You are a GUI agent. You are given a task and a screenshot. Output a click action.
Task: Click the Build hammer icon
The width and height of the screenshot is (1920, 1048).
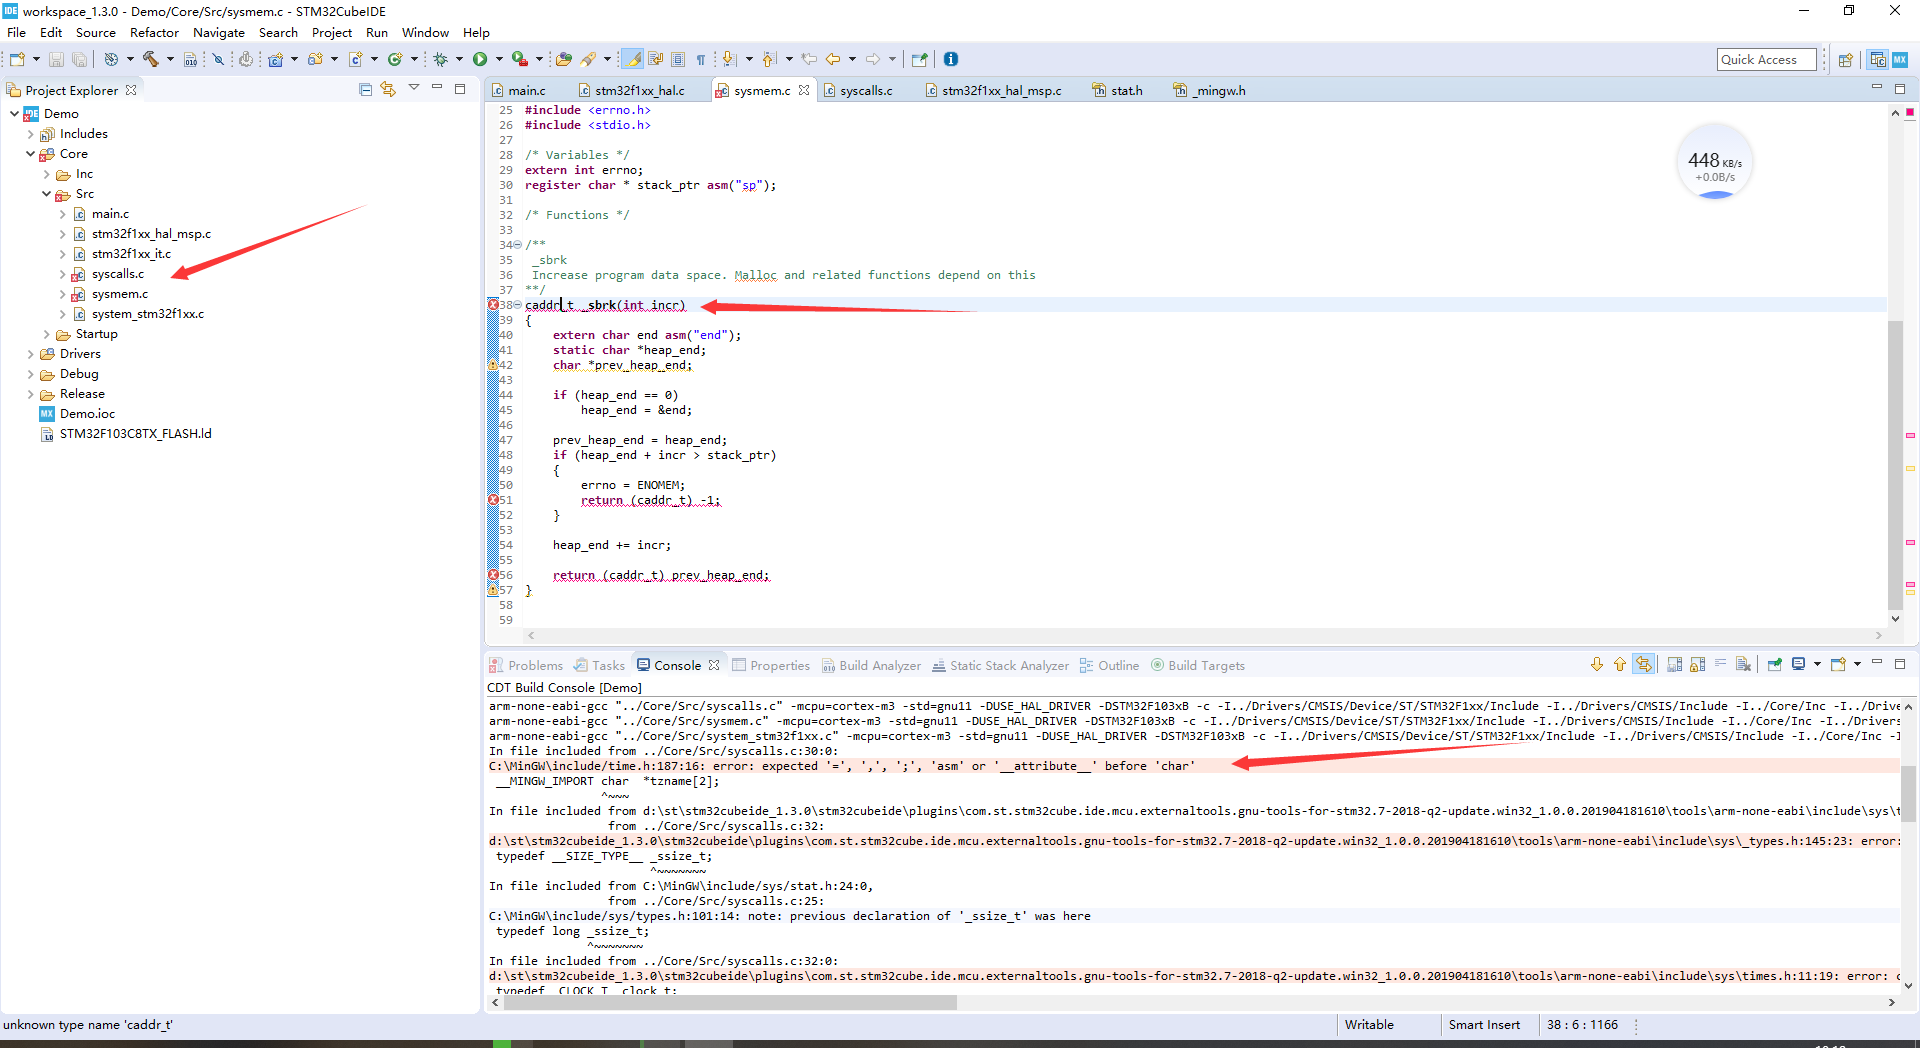pyautogui.click(x=150, y=59)
